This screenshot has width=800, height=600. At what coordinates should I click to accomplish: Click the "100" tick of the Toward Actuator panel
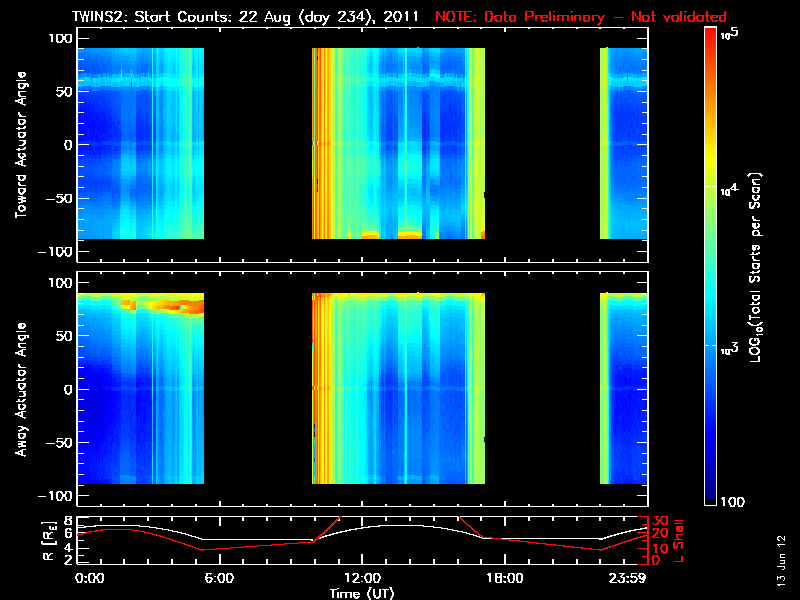point(60,38)
